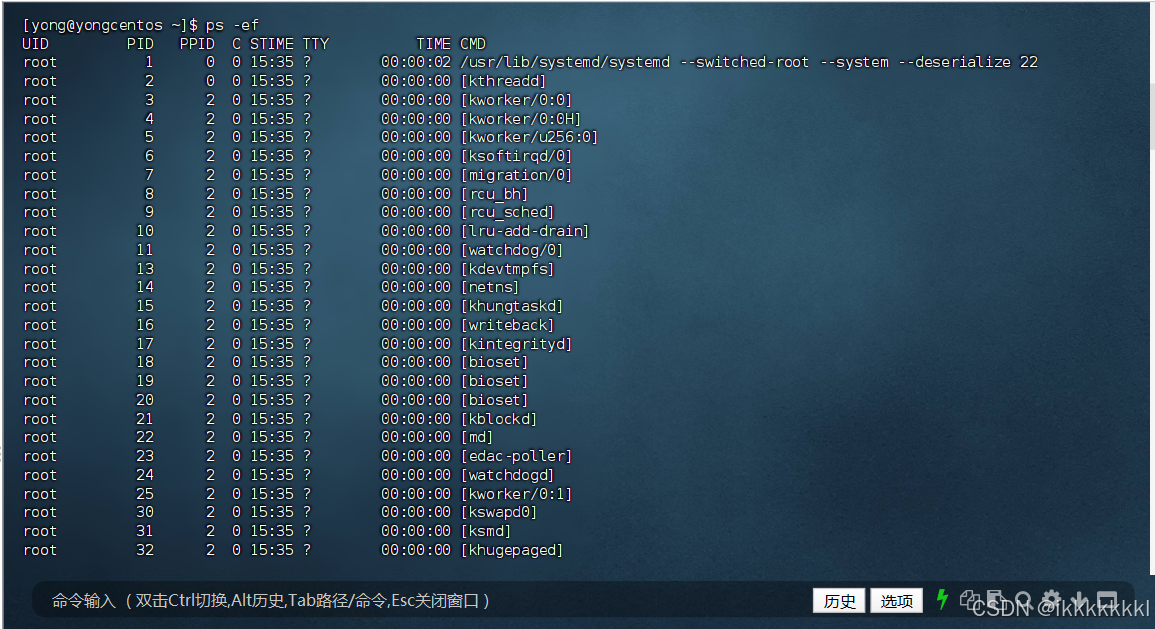Select the [khugepaged] process name
Screen dimensions: 1155x629
(512, 550)
